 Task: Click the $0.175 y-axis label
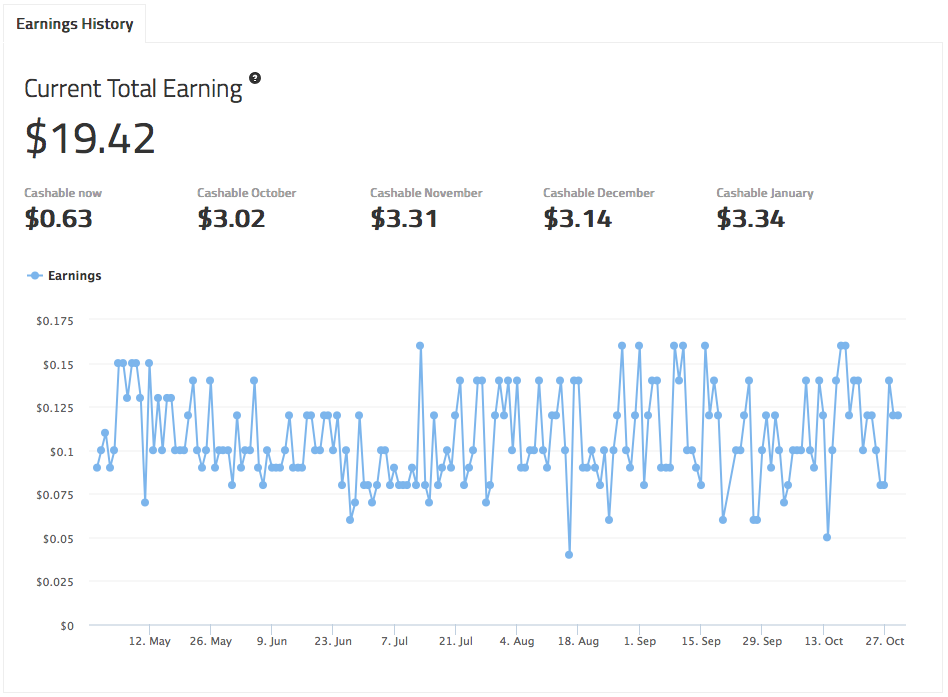[x=54, y=321]
